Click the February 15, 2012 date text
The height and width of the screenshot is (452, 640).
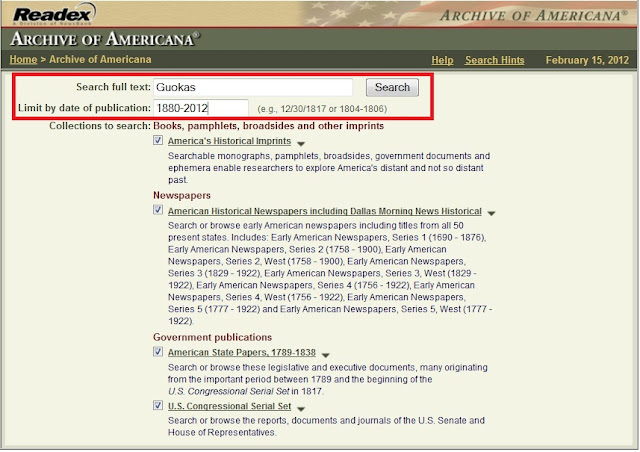click(x=587, y=60)
